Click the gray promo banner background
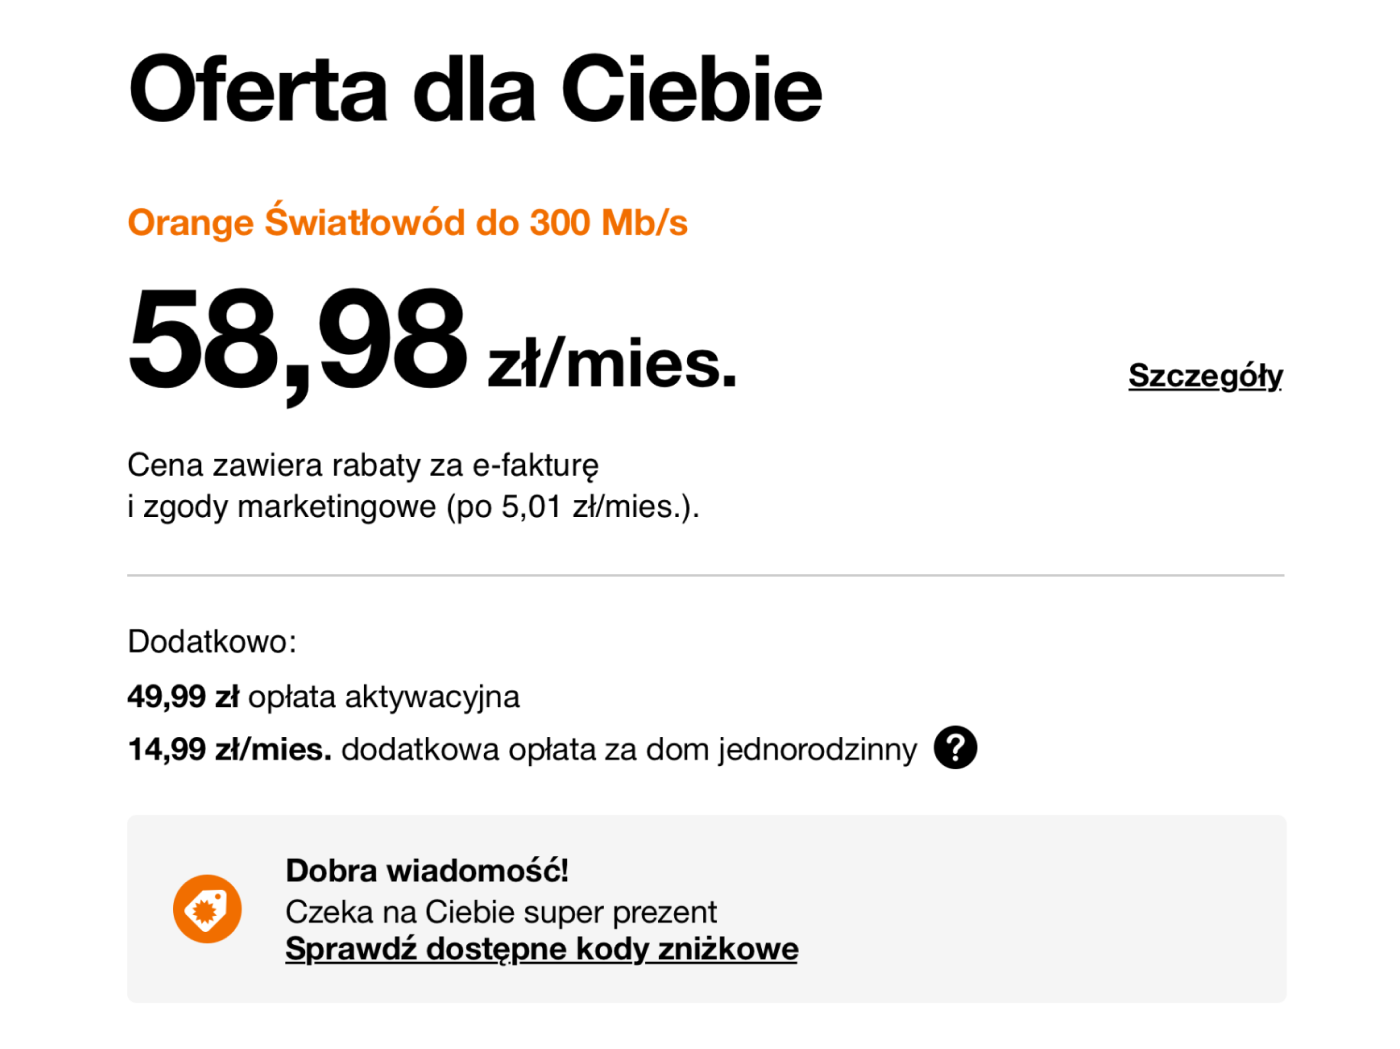Screen dimensions: 1400x1049 click(1040, 909)
